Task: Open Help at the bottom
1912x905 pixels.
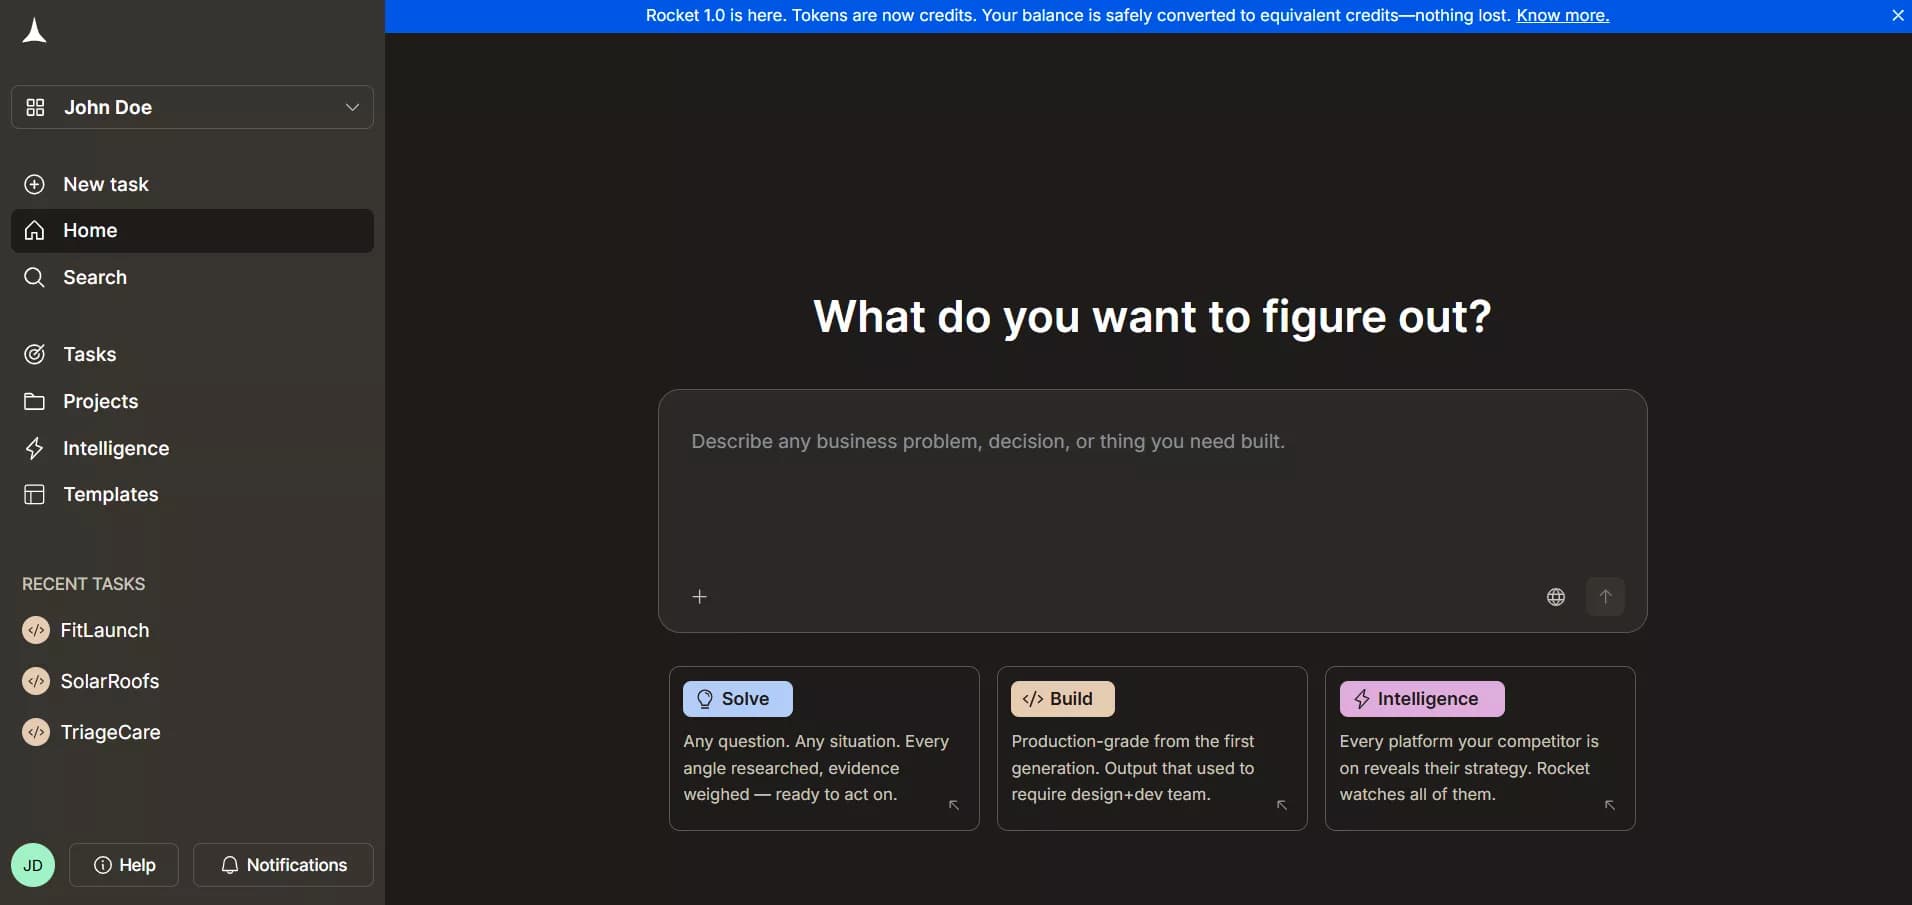Action: coord(125,865)
